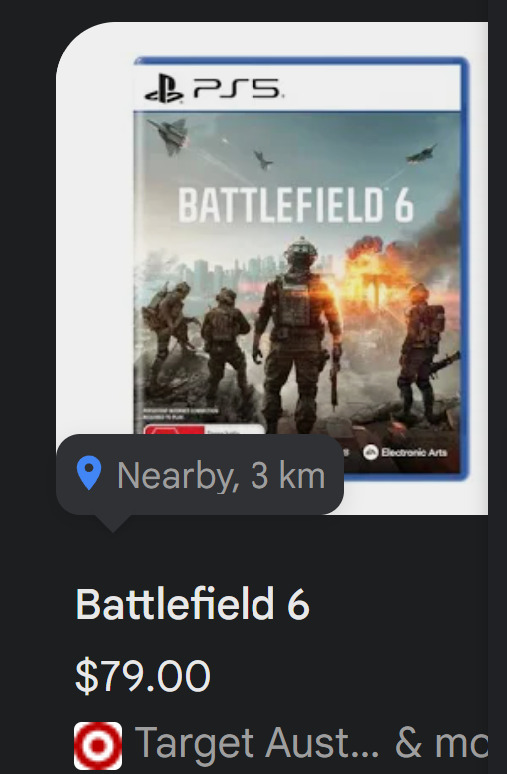Click the $79.00 price

[143, 675]
